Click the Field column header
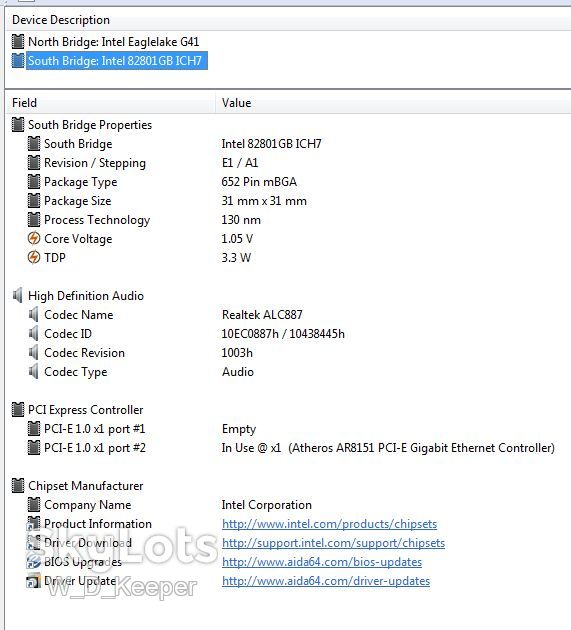 click(x=25, y=103)
